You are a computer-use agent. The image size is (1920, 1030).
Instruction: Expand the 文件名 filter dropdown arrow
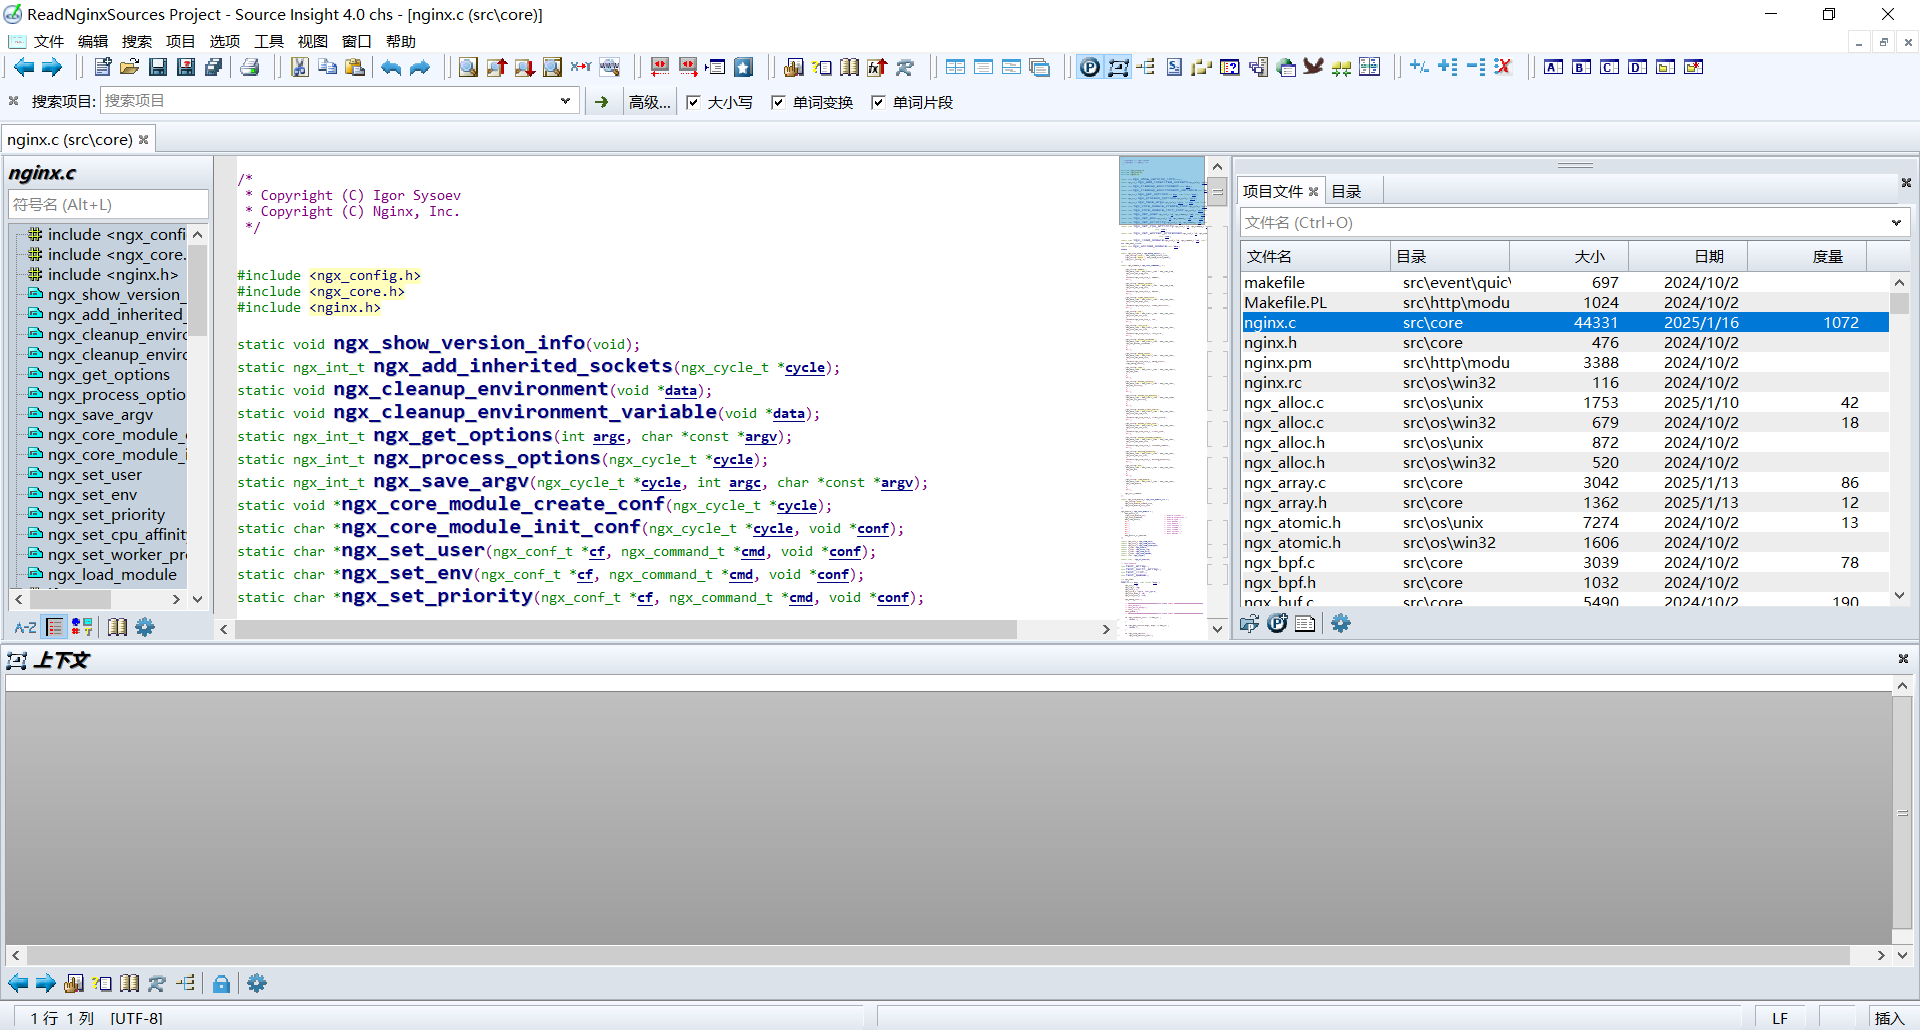(1896, 222)
